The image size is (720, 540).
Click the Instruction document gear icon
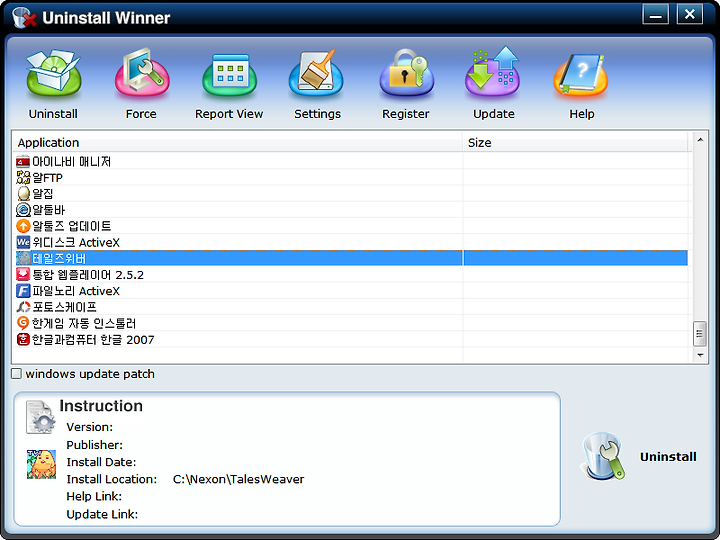coord(40,417)
